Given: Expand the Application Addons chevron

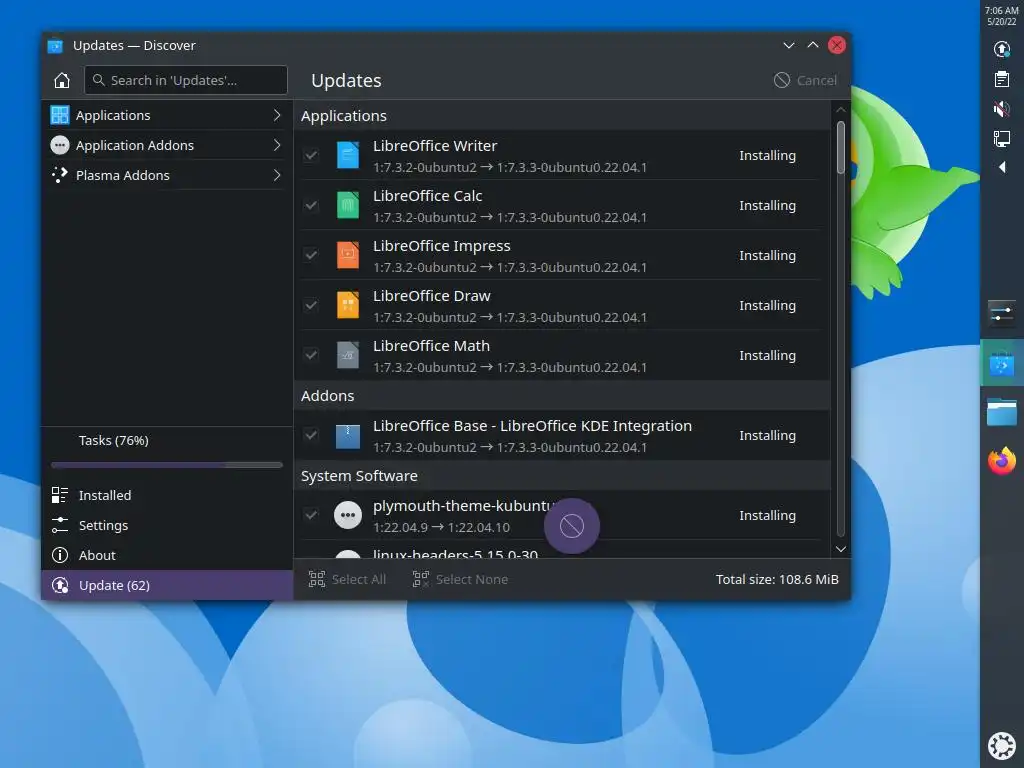Looking at the screenshot, I should click(277, 145).
